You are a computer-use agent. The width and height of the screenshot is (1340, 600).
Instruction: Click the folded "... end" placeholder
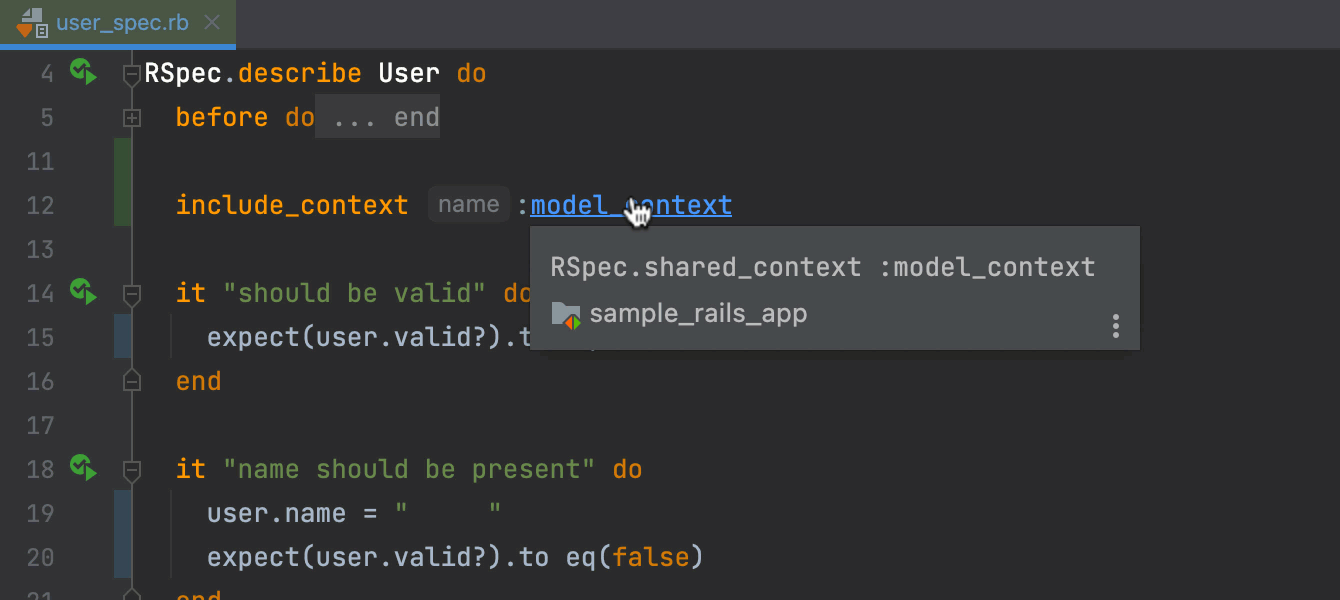tap(378, 118)
